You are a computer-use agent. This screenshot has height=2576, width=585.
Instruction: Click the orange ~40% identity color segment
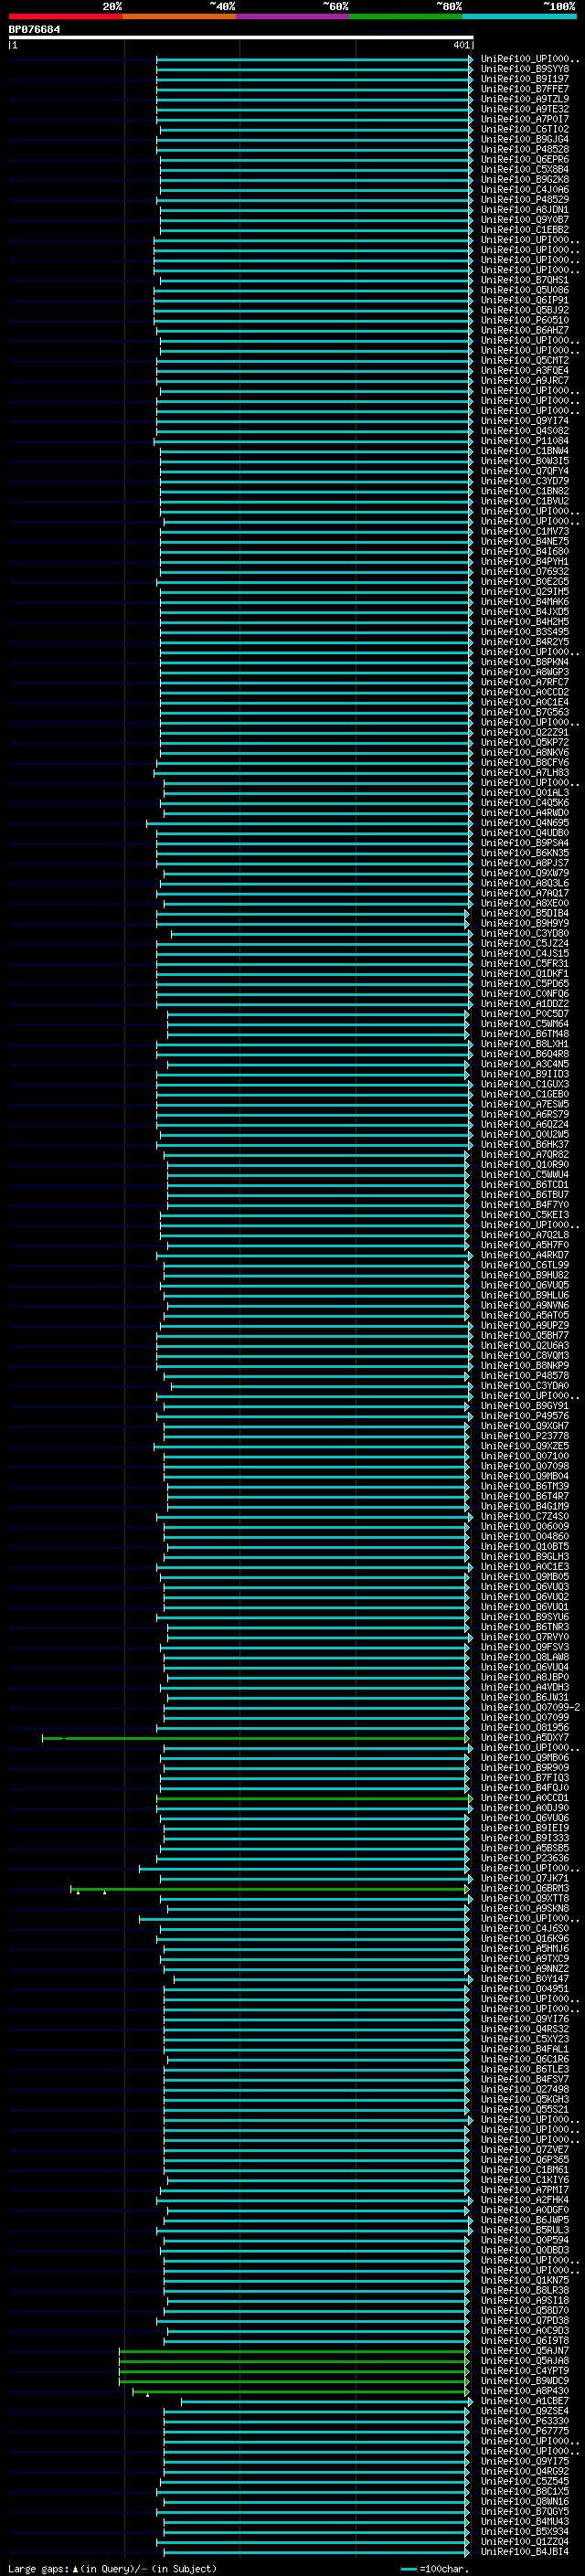pyautogui.click(x=179, y=16)
